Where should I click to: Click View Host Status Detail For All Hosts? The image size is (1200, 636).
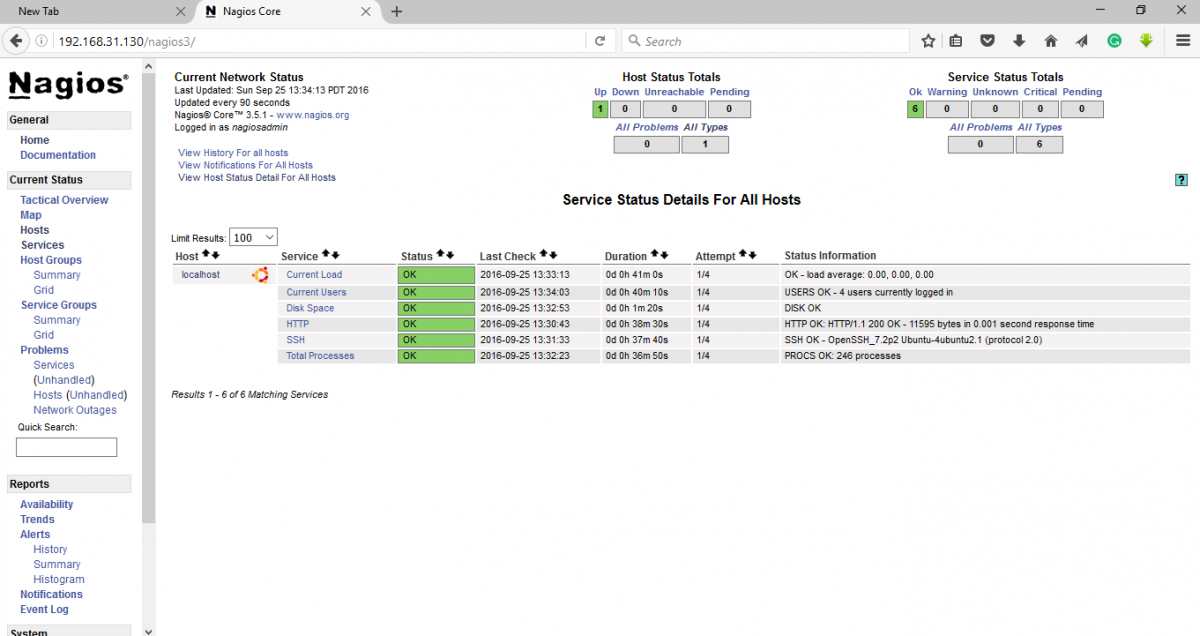pyautogui.click(x=257, y=177)
